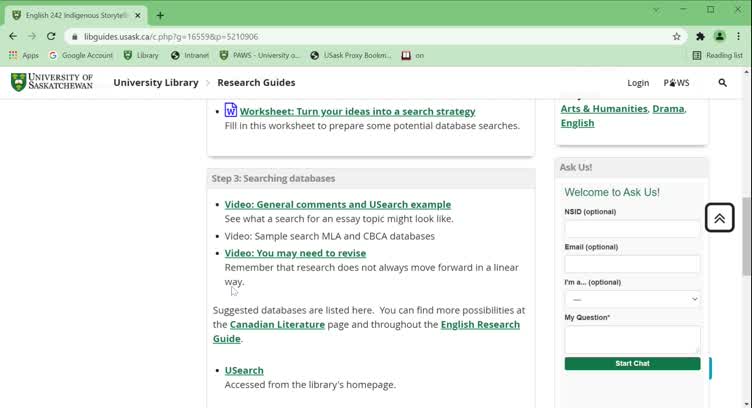This screenshot has width=752, height=408.
Task: Click the University of Saskatchewan logo
Action: [52, 82]
